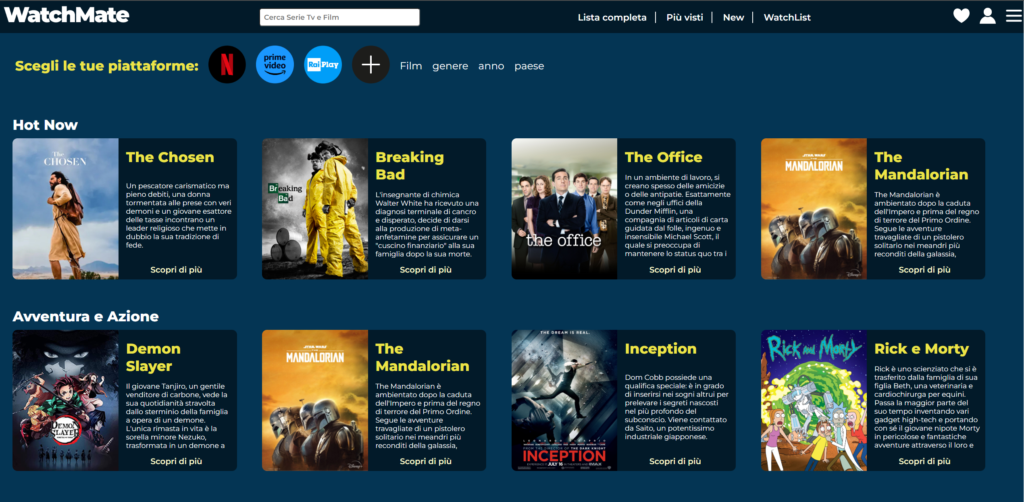Select the RaiPlay platform icon
This screenshot has width=1024, height=502.
pos(323,65)
